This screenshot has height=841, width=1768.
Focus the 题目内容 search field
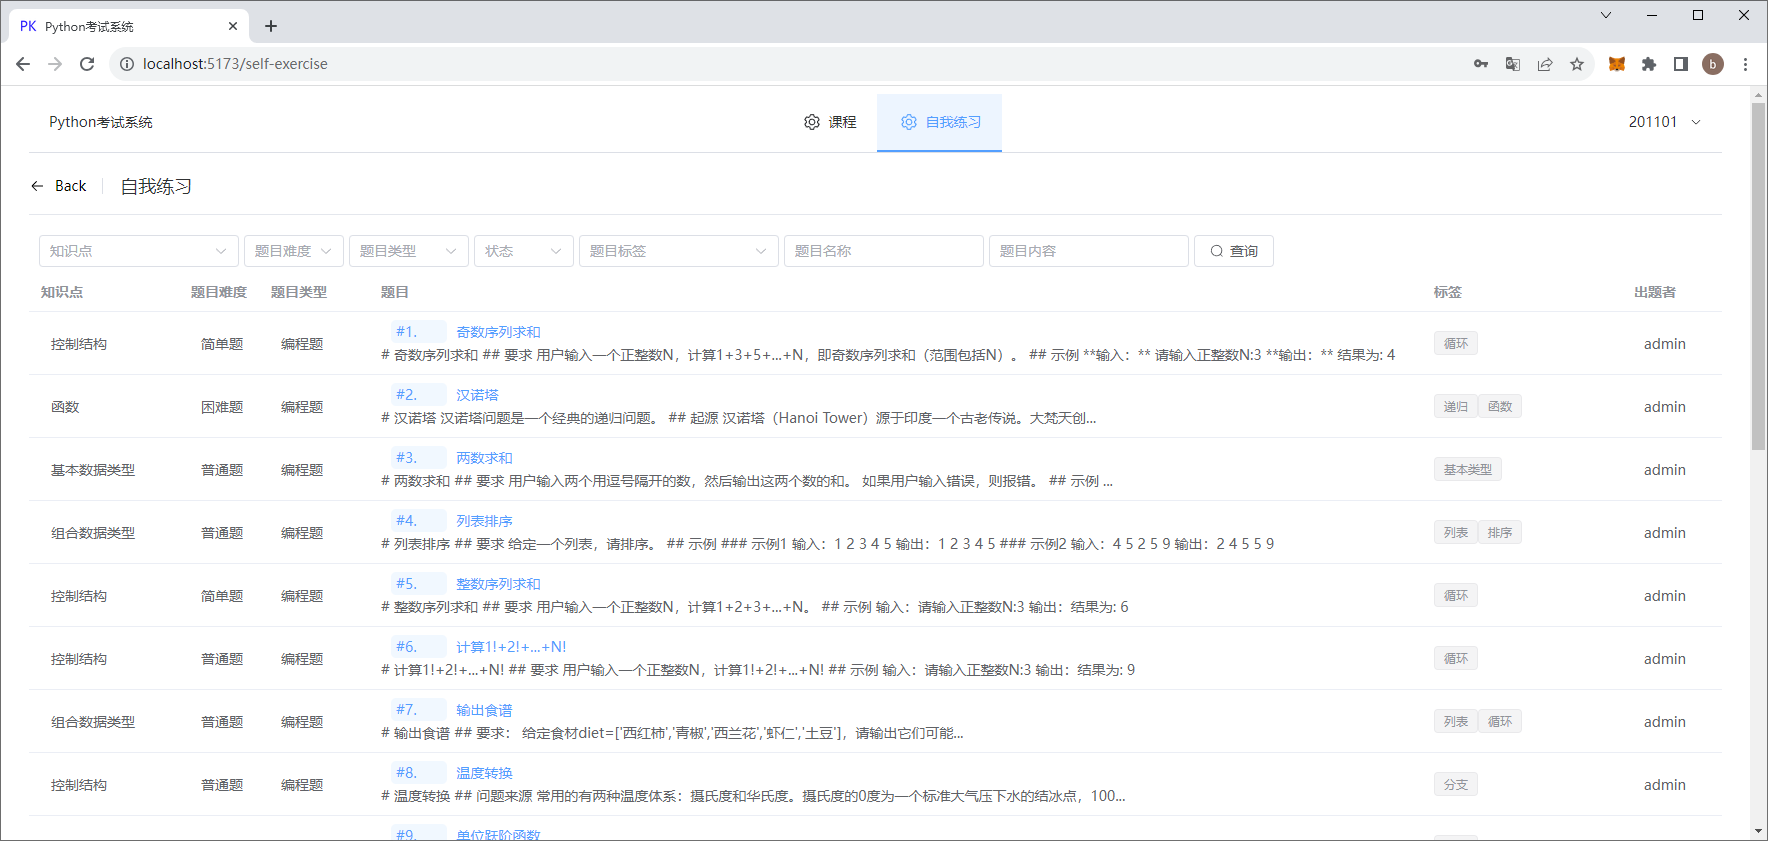click(1089, 251)
